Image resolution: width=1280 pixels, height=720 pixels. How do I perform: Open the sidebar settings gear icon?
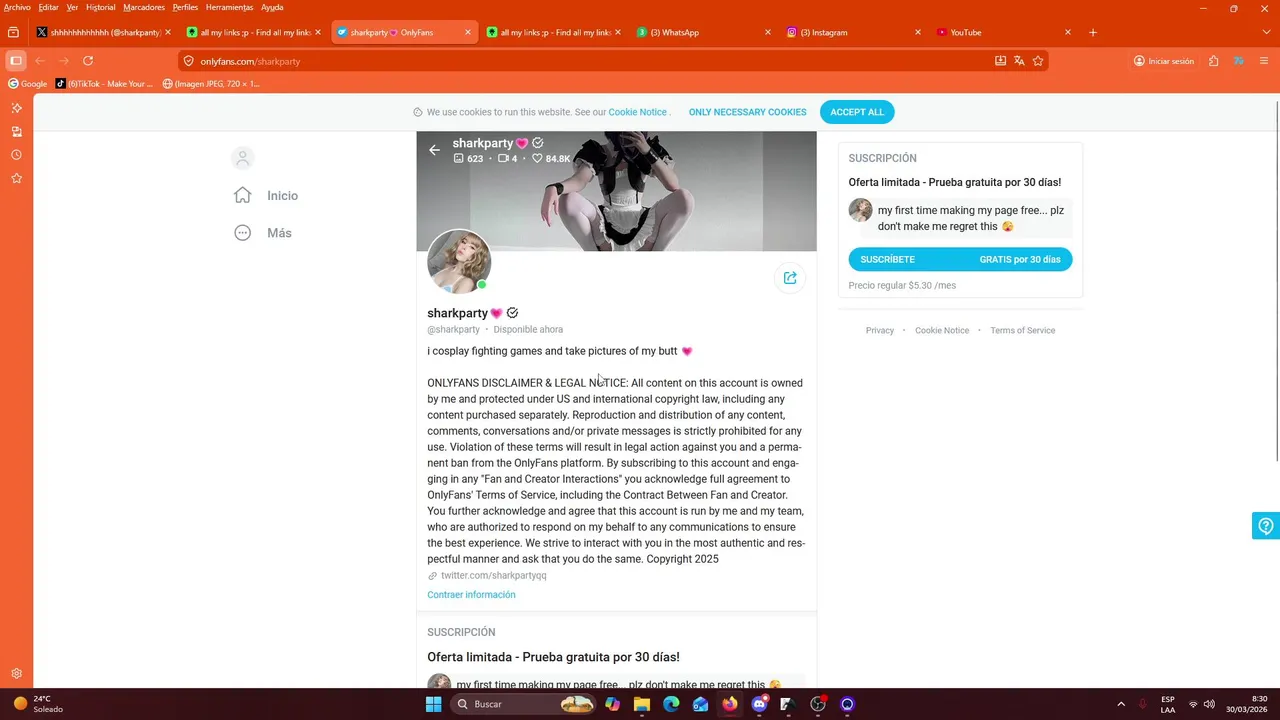click(x=16, y=674)
